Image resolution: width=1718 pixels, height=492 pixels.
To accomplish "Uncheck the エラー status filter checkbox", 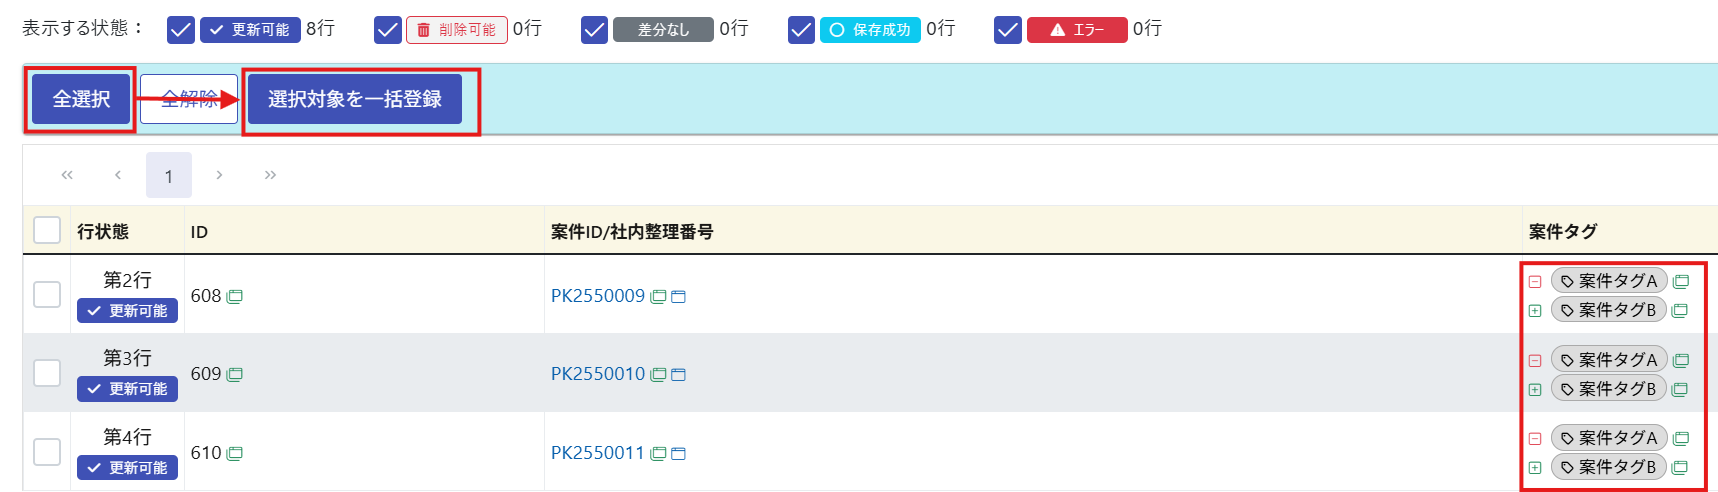I will (x=1008, y=30).
